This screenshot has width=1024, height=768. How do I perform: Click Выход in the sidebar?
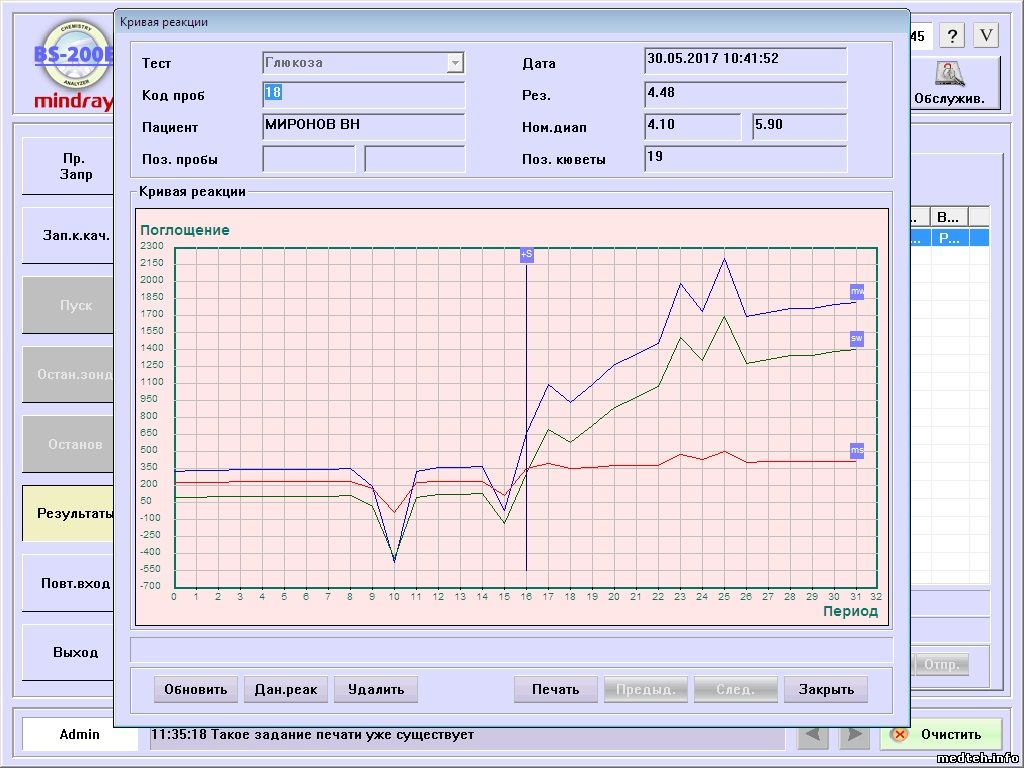point(69,652)
